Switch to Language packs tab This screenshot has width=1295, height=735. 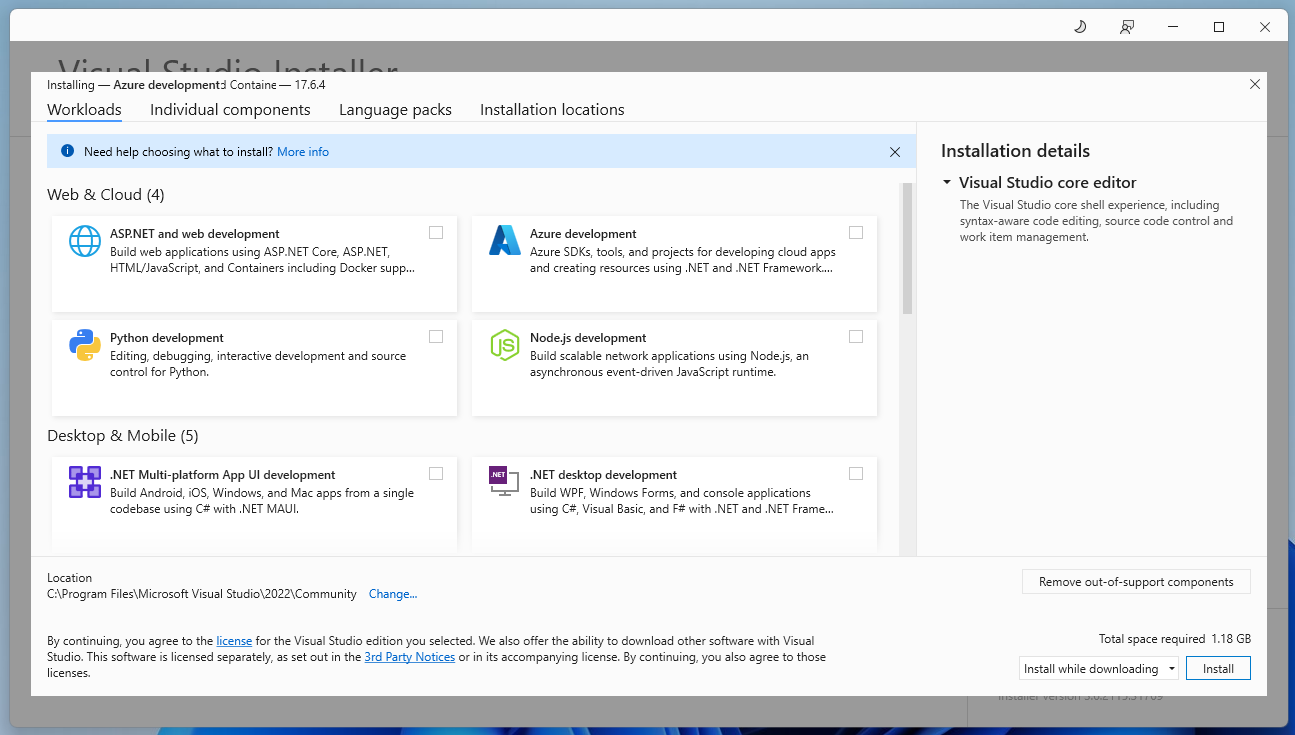point(395,110)
